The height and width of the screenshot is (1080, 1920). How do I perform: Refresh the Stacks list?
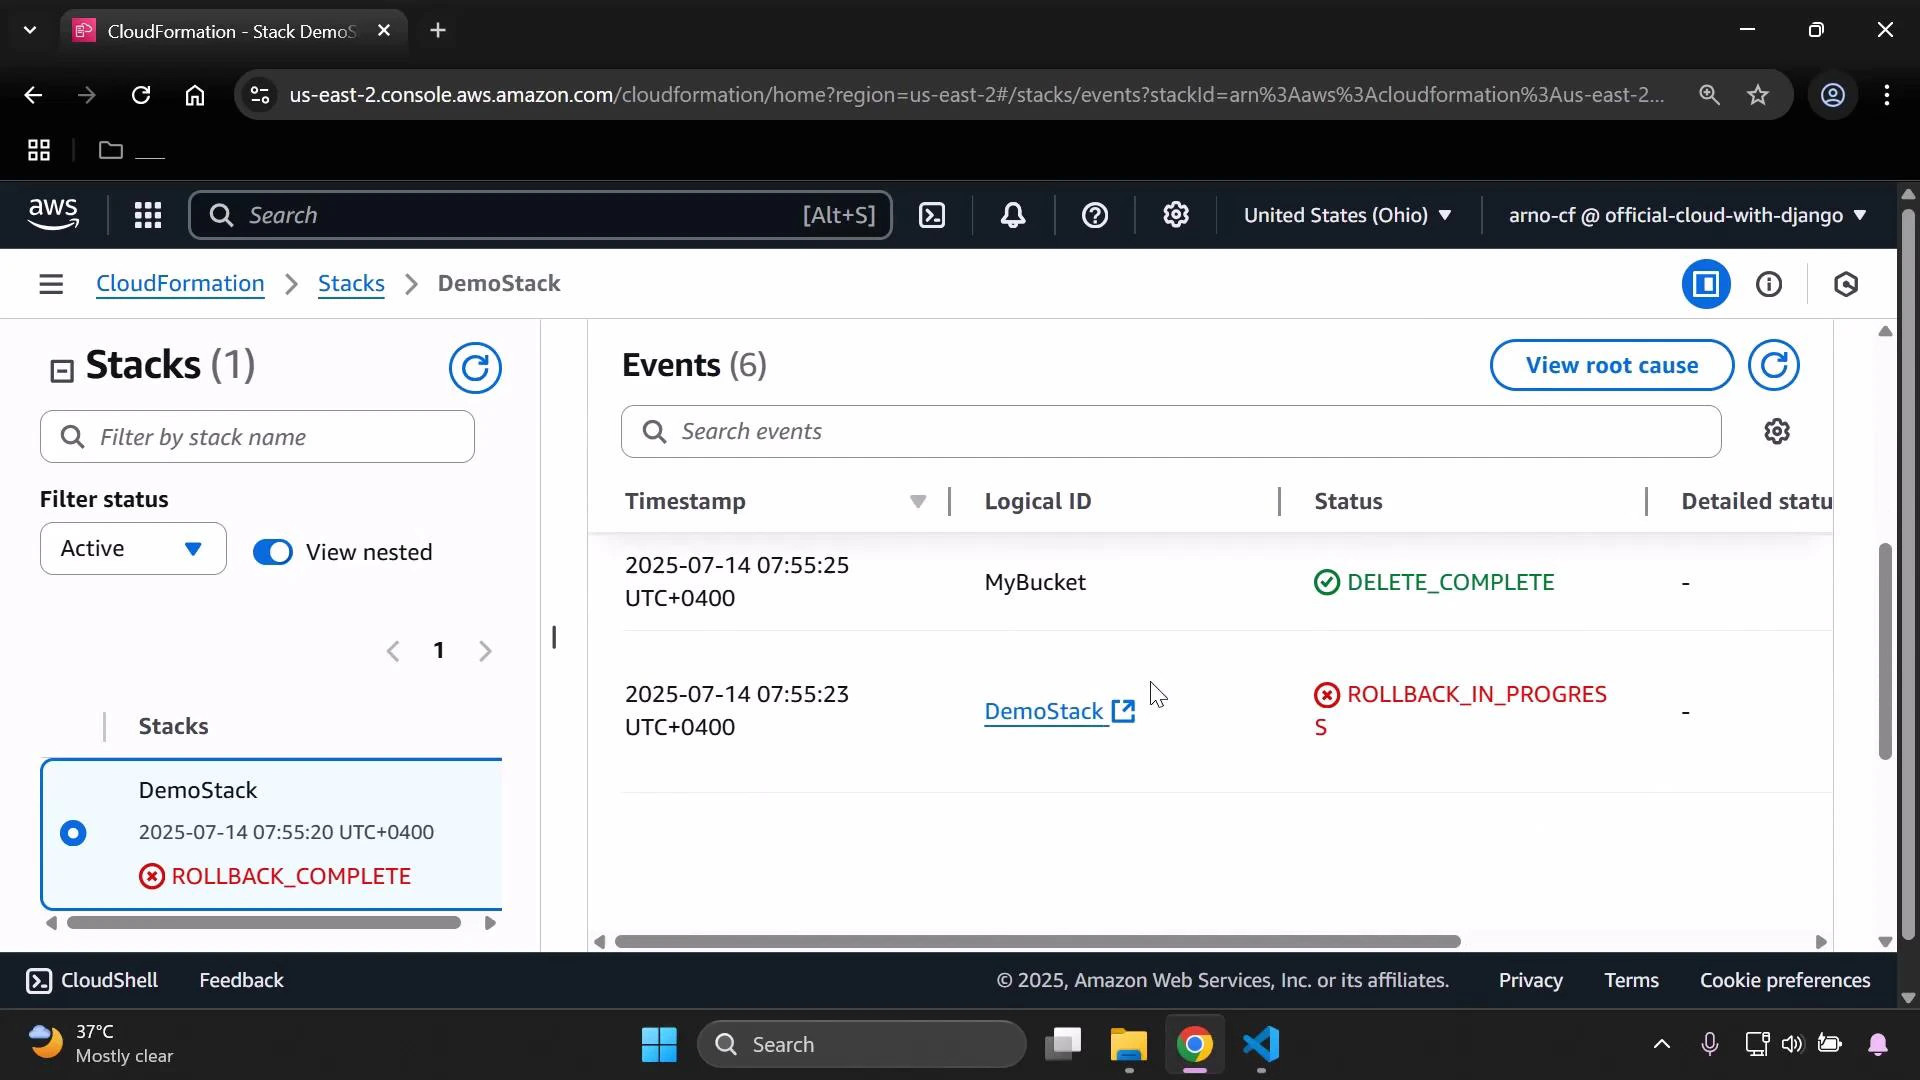point(475,368)
